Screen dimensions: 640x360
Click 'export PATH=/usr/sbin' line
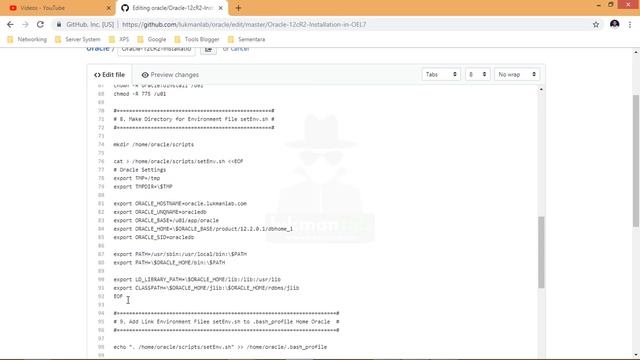pos(180,254)
